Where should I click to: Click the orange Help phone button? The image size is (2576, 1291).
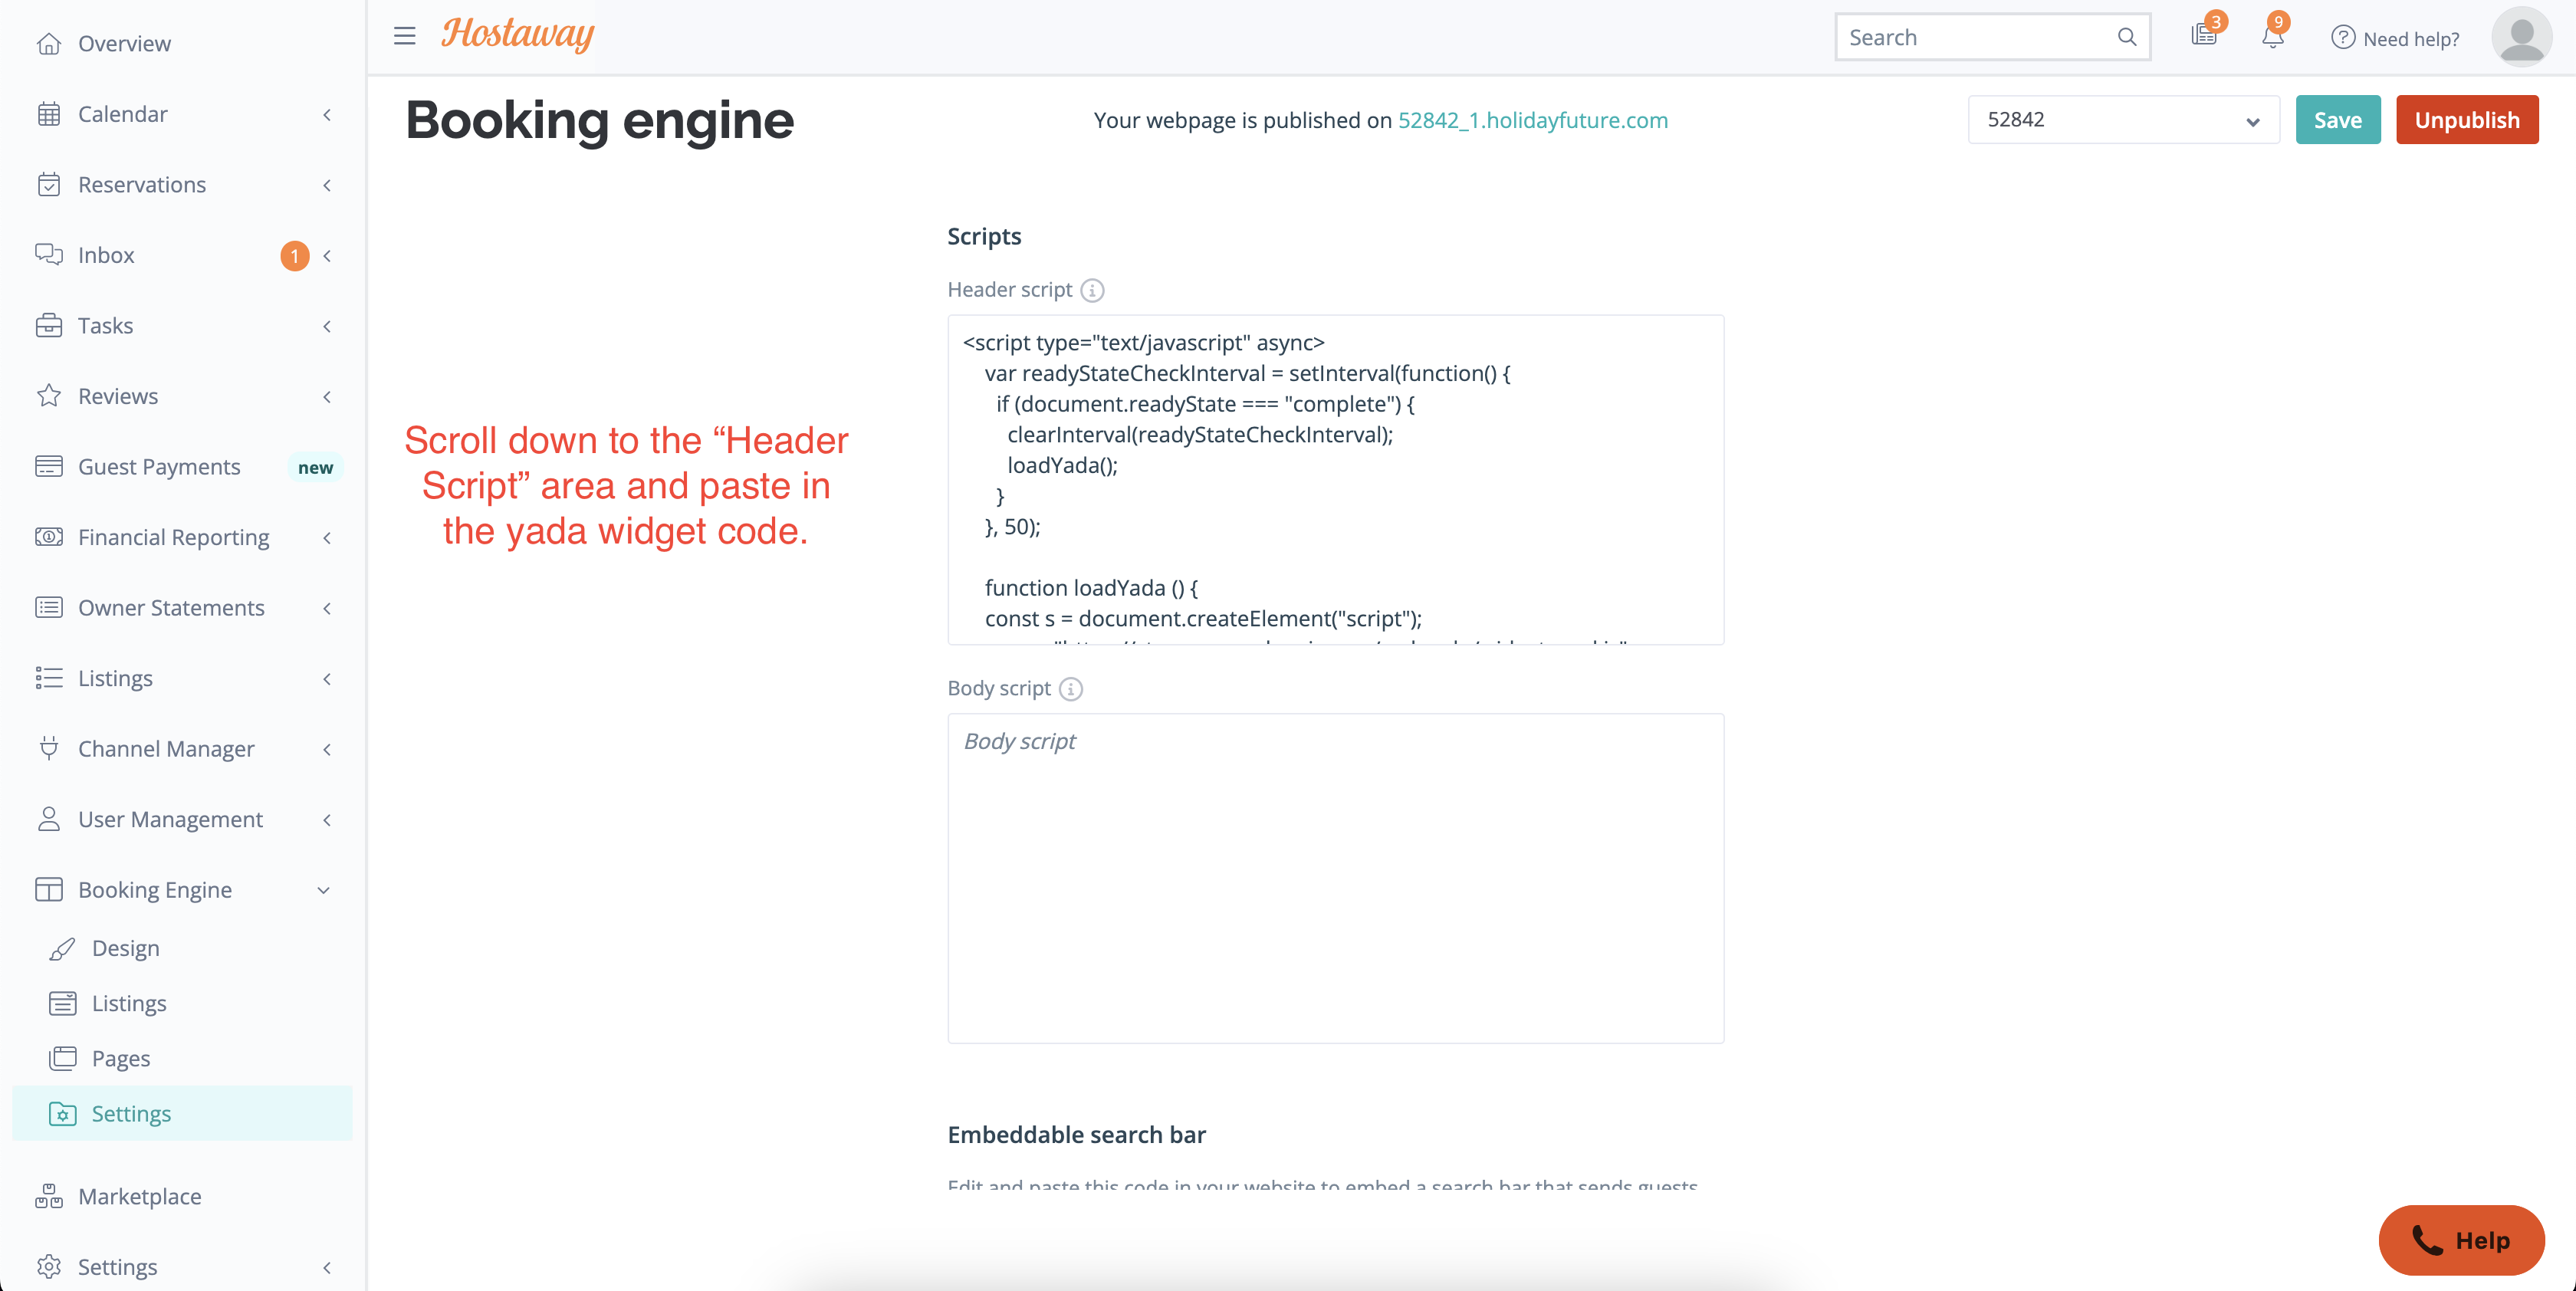[2461, 1240]
